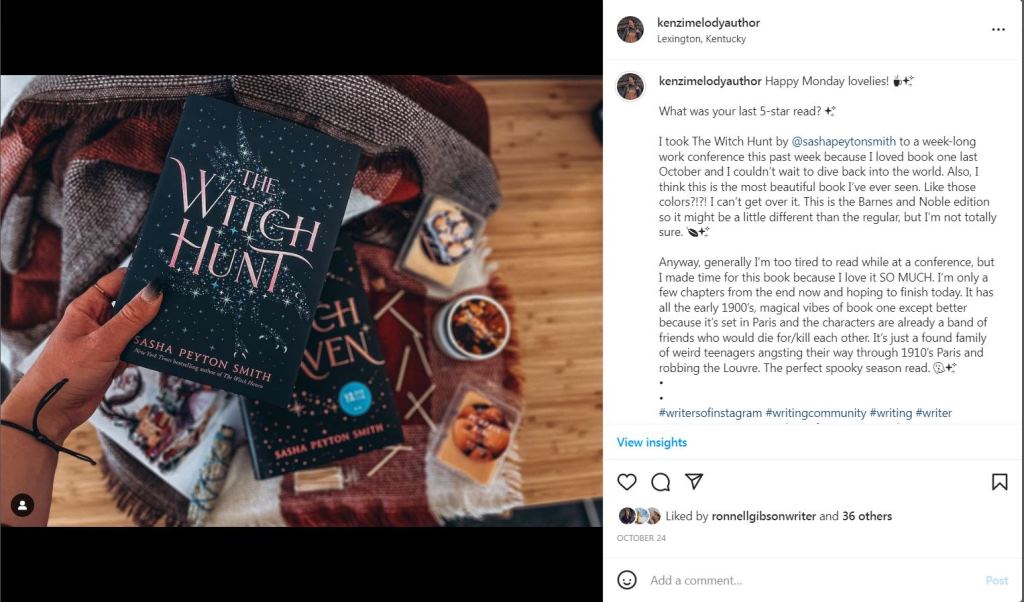The height and width of the screenshot is (602, 1024).
Task: Open @sashapeytonsmith mention link
Action: 844,141
